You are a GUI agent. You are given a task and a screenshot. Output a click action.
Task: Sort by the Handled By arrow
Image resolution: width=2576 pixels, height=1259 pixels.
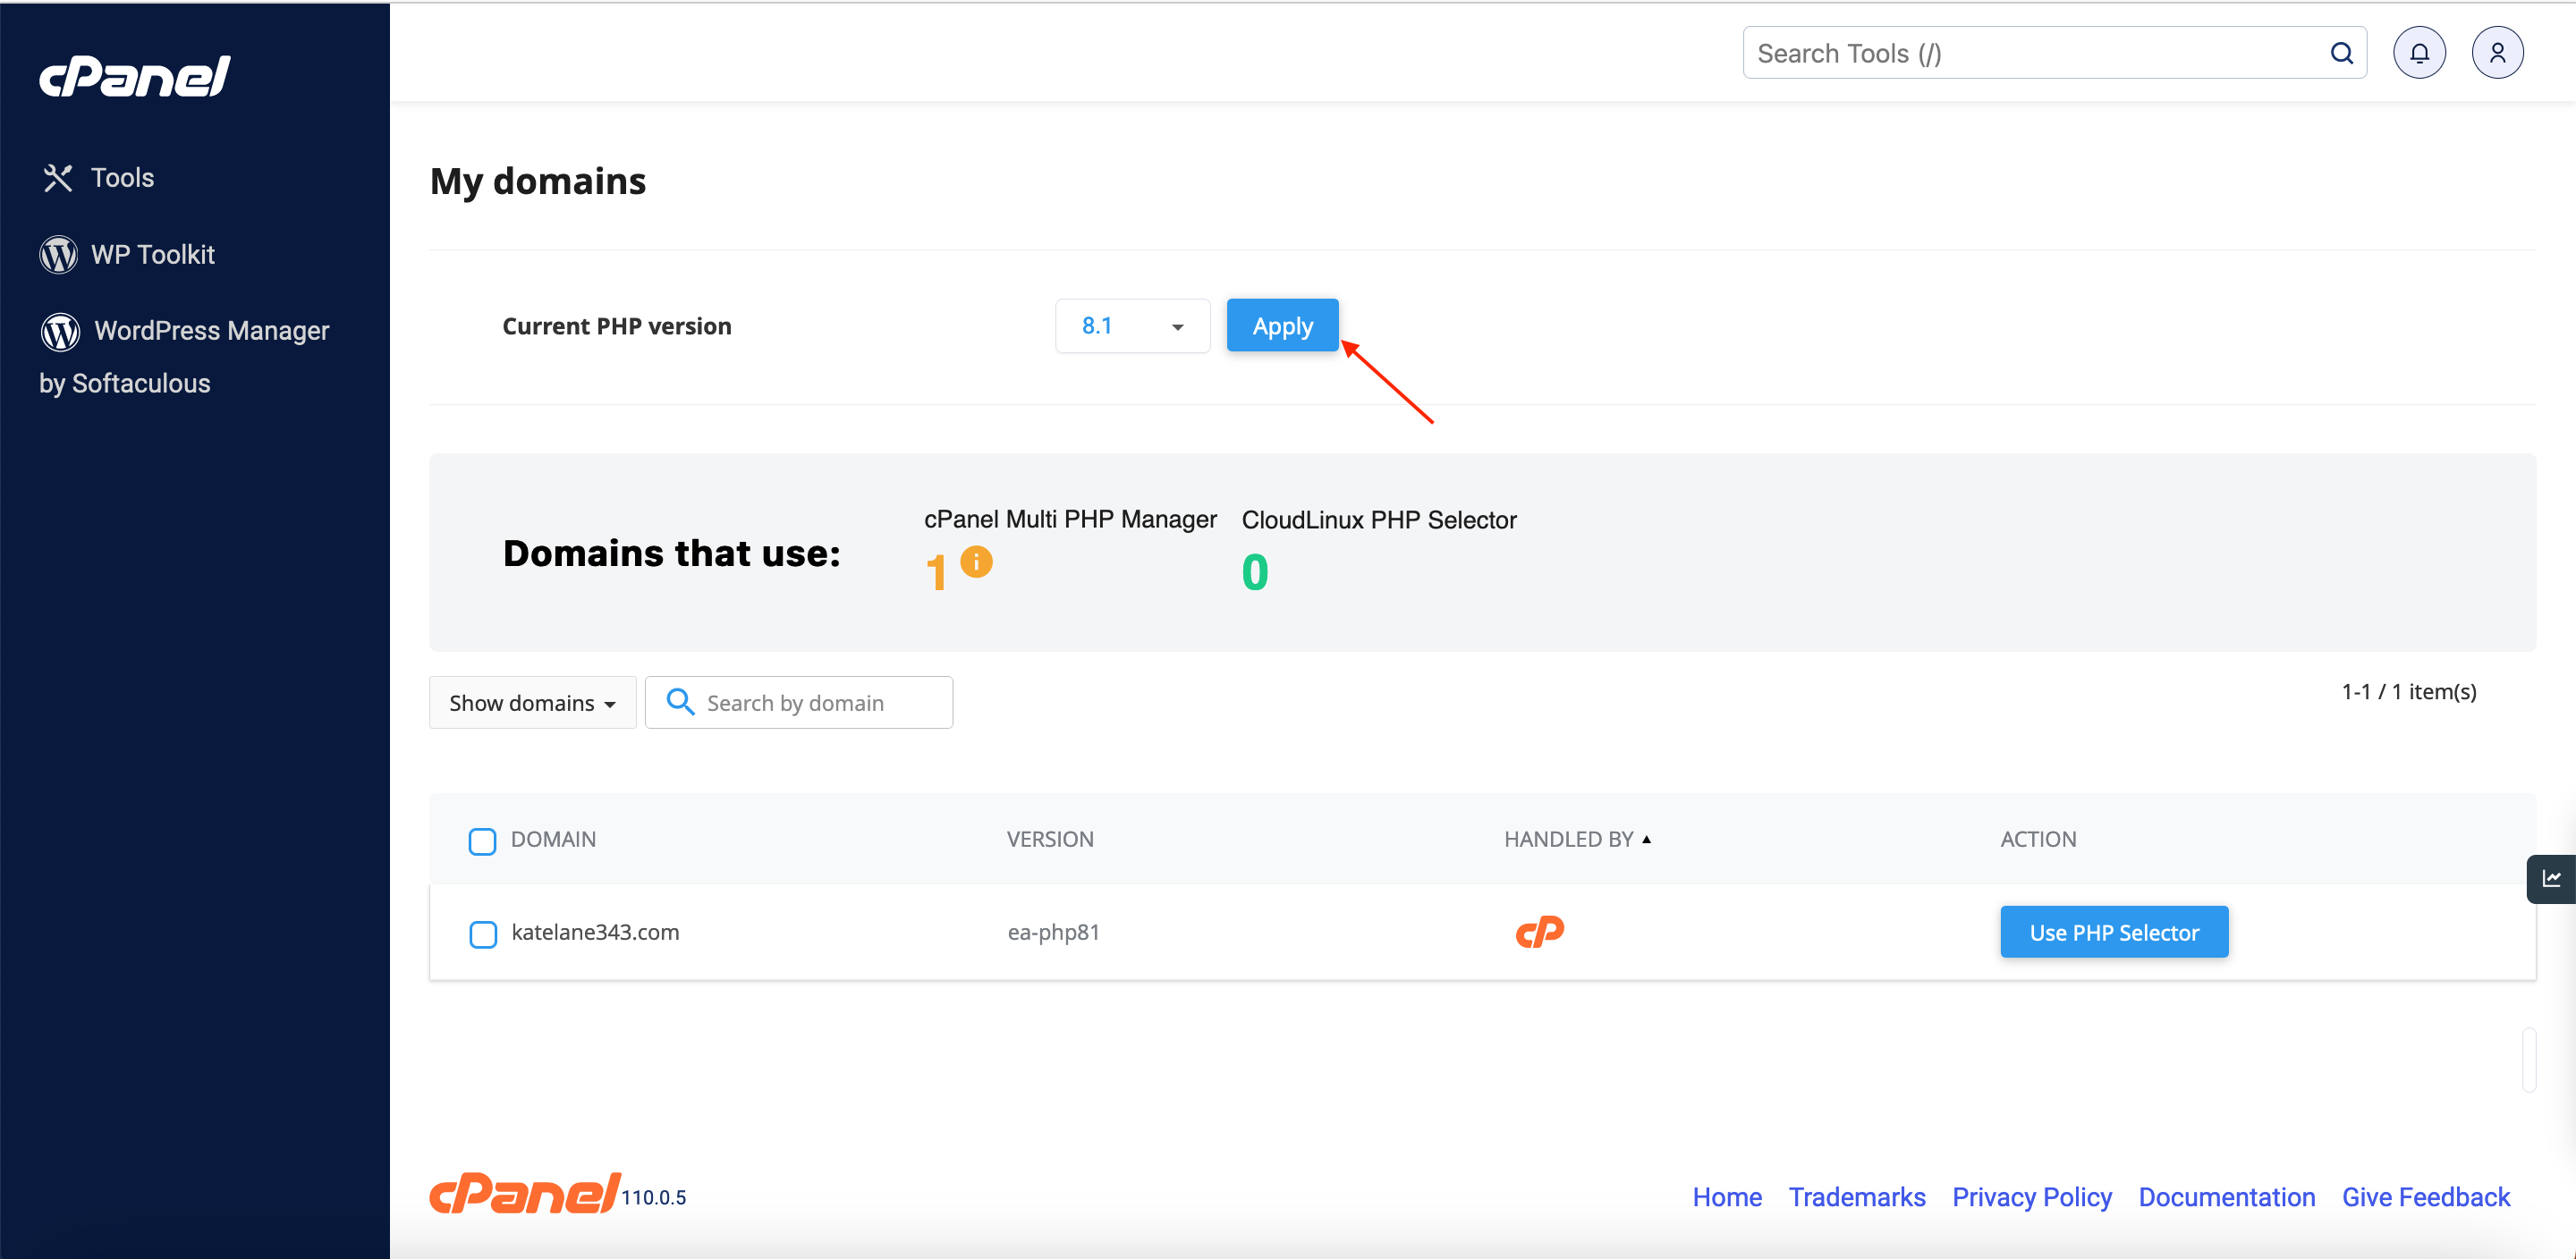coord(1646,839)
